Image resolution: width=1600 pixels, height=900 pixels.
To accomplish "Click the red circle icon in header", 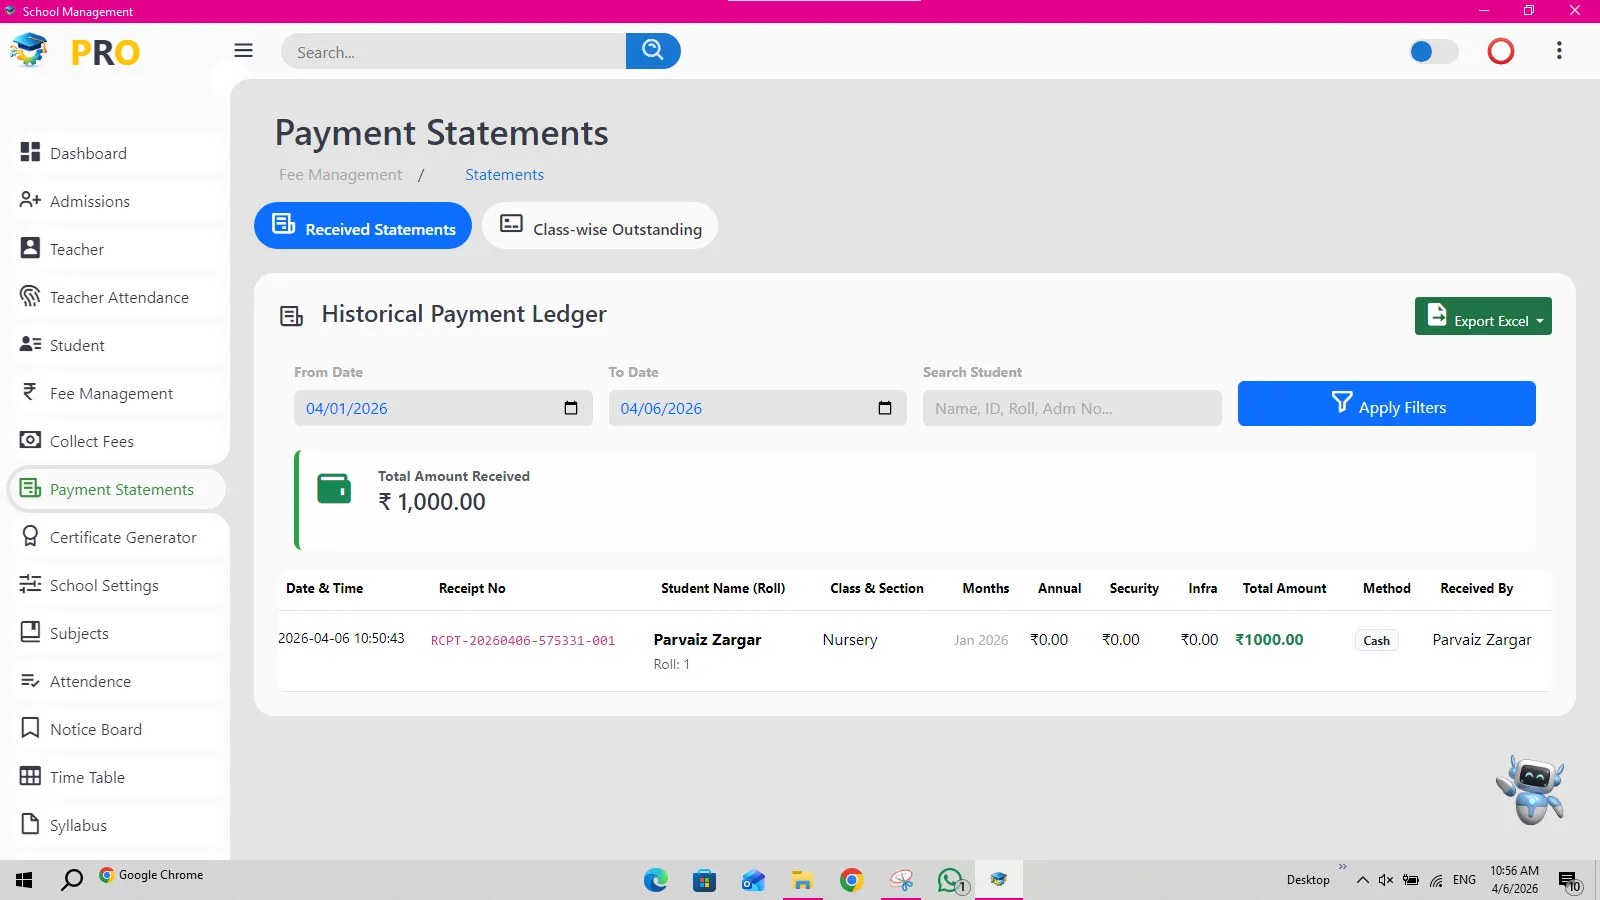I will click(1501, 51).
